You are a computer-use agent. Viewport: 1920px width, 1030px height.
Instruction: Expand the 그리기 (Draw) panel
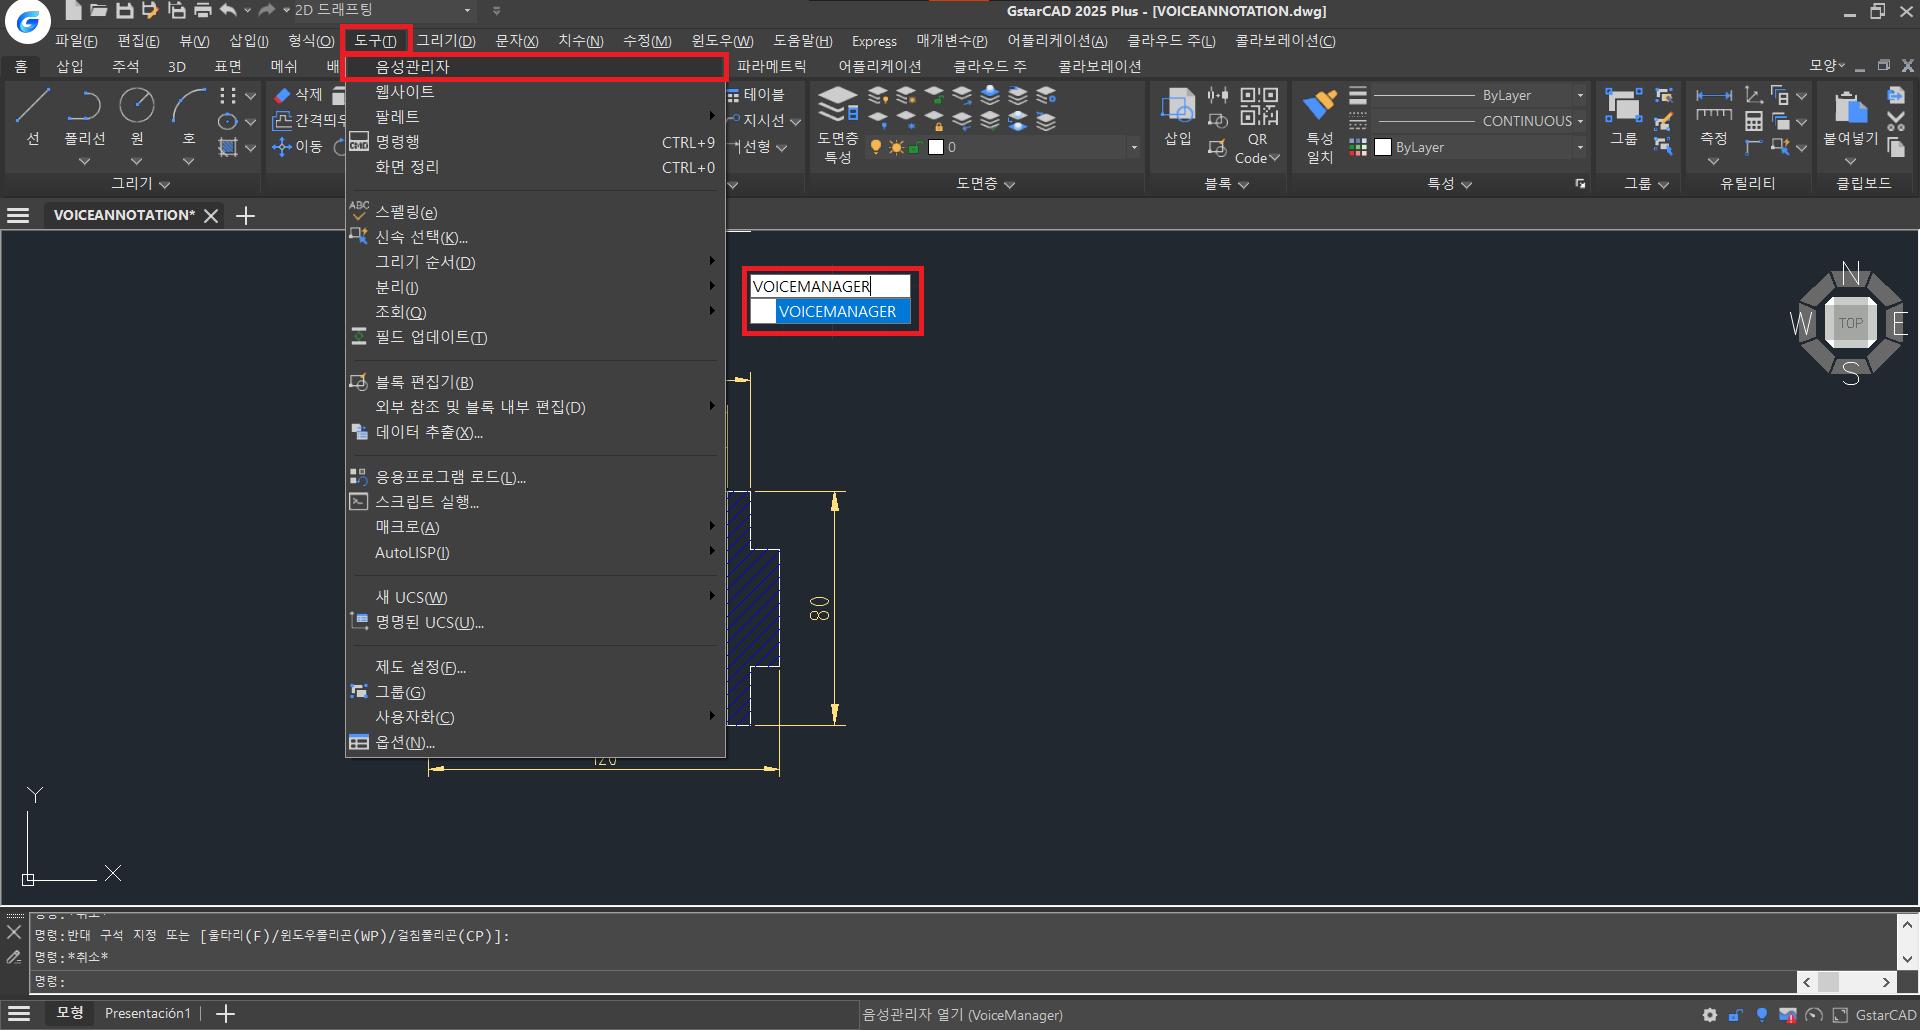pos(140,184)
